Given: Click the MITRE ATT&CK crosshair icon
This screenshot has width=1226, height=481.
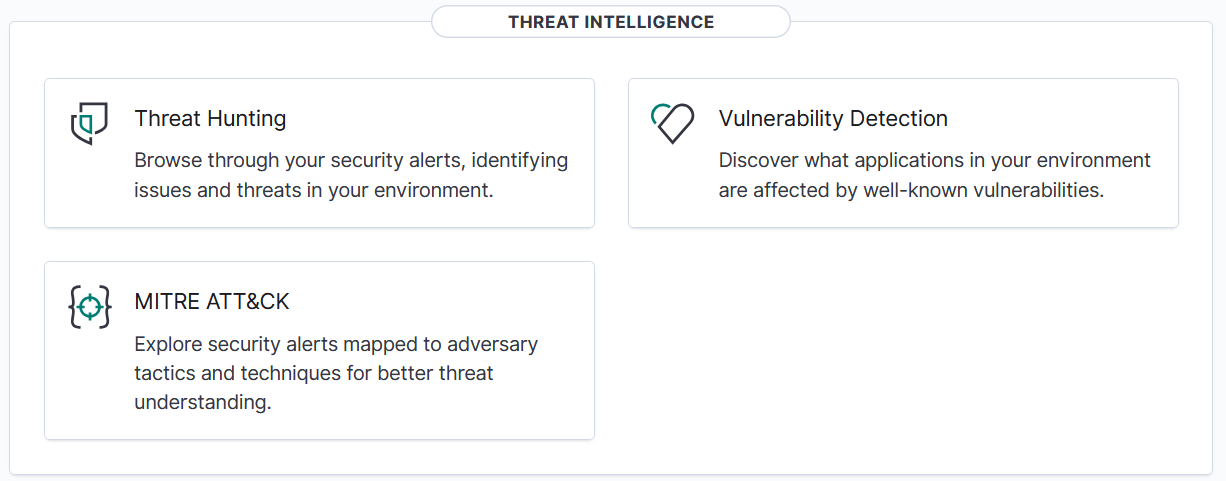Looking at the screenshot, I should pyautogui.click(x=89, y=307).
